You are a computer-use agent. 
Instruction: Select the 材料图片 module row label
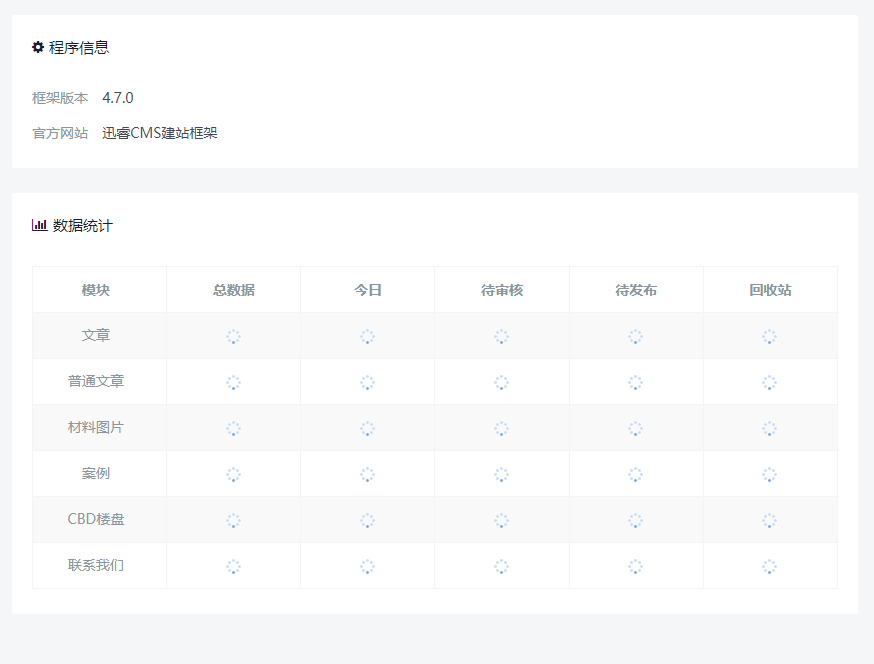click(x=96, y=428)
